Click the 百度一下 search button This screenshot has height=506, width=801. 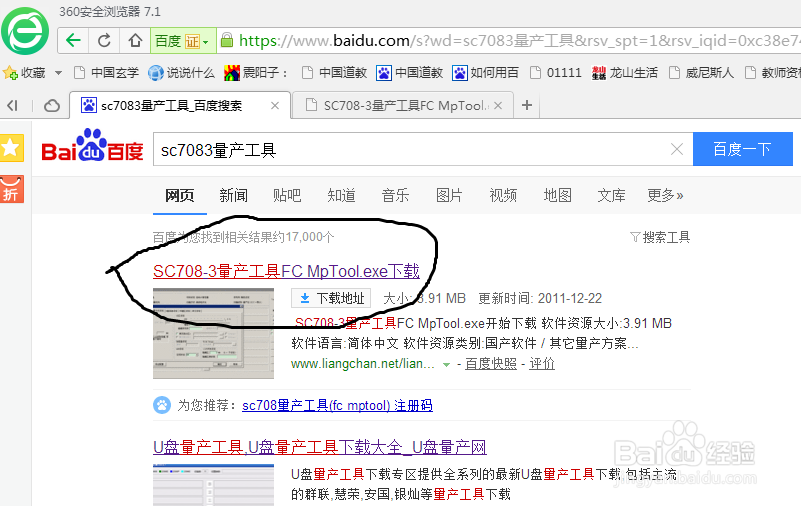coord(742,149)
